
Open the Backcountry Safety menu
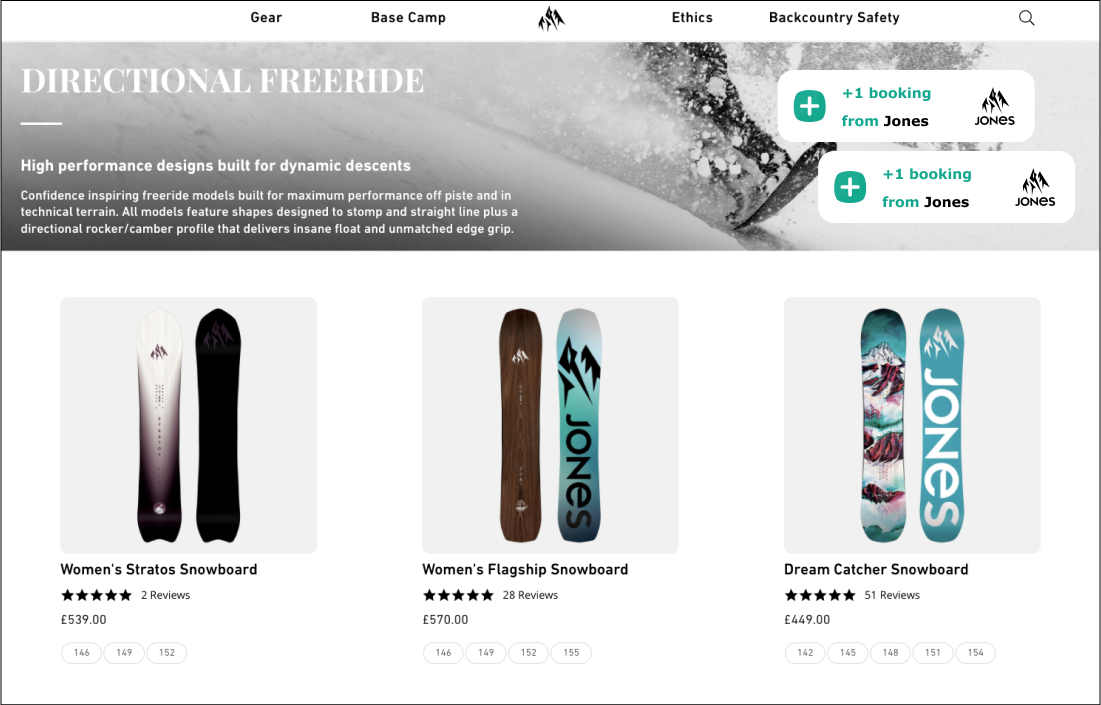point(834,17)
